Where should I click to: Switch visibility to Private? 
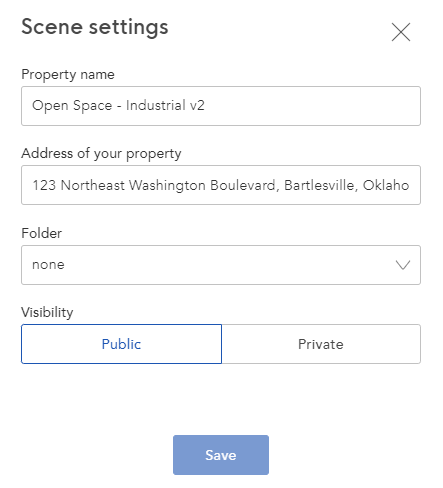321,344
